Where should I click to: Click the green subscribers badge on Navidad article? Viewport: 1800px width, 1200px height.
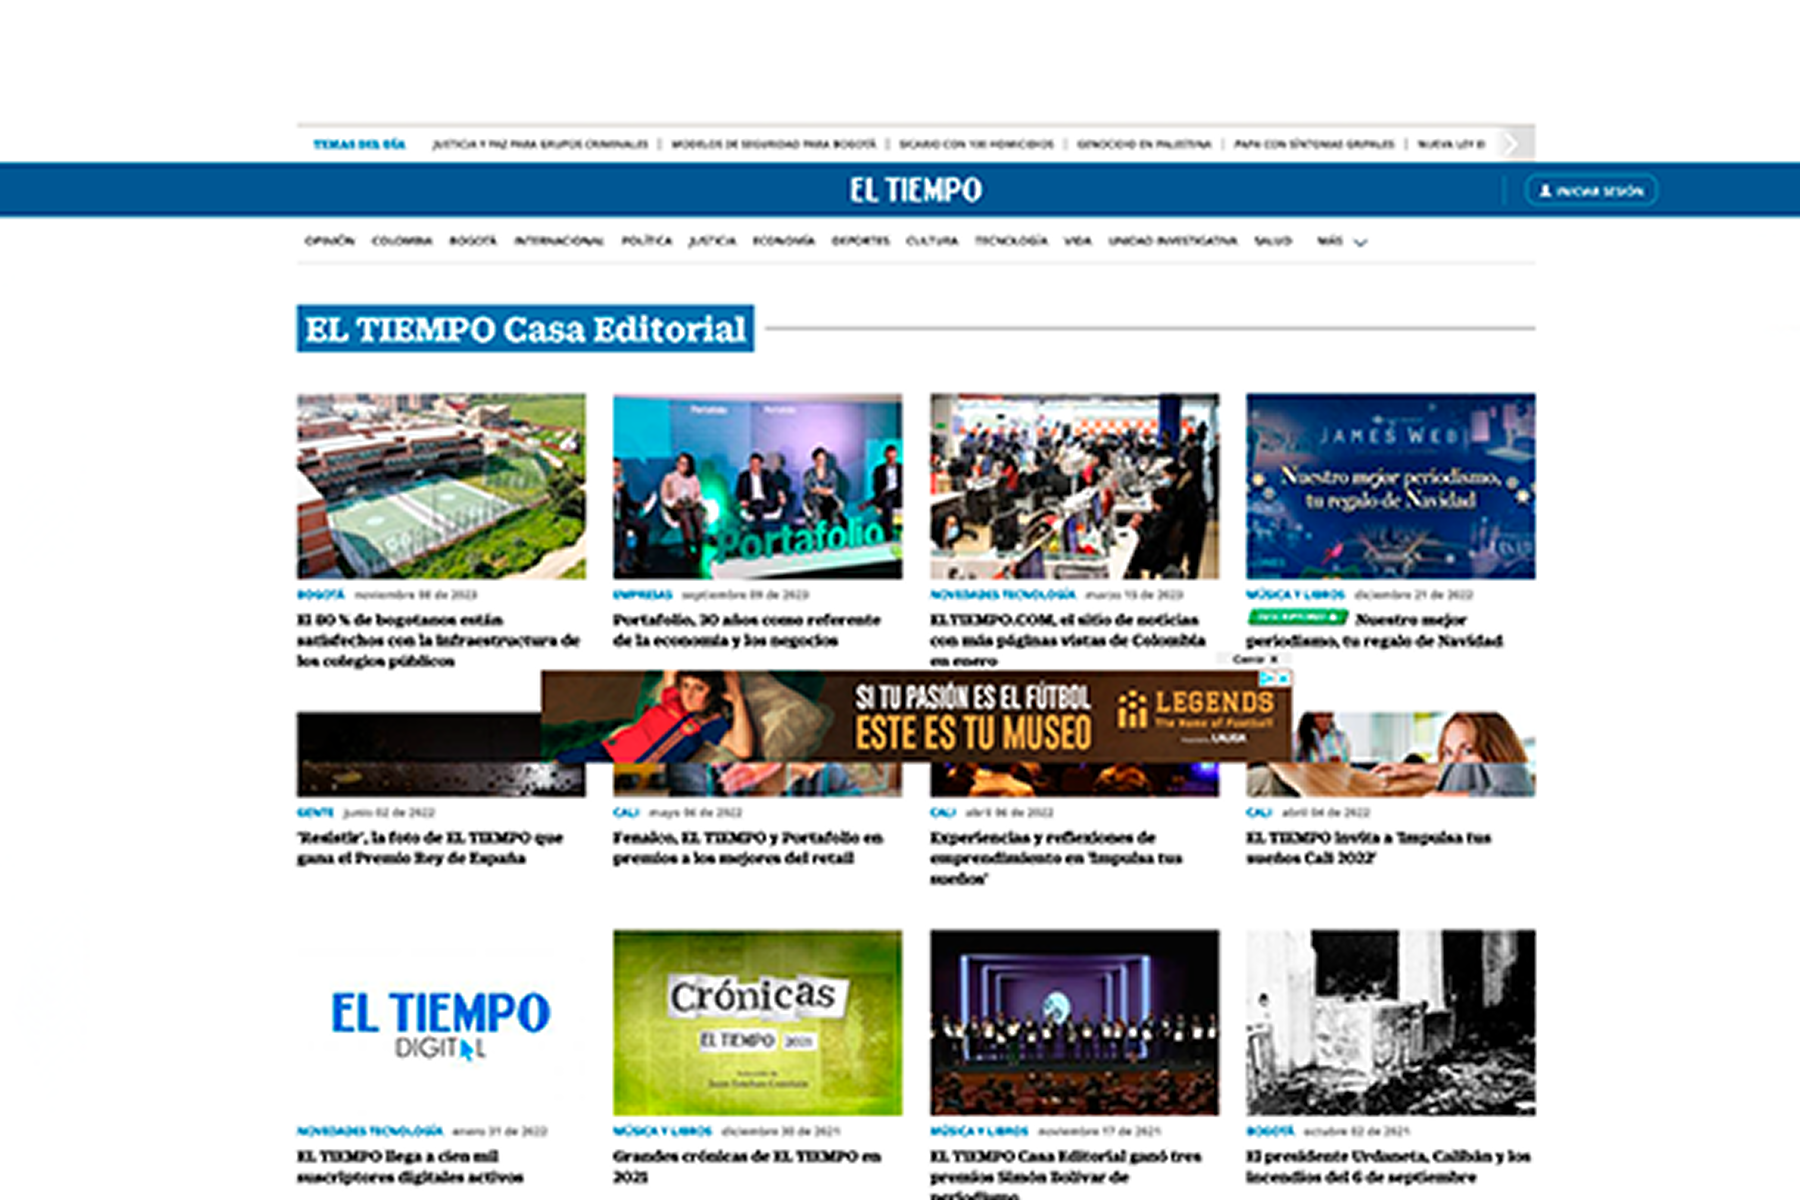point(1298,617)
